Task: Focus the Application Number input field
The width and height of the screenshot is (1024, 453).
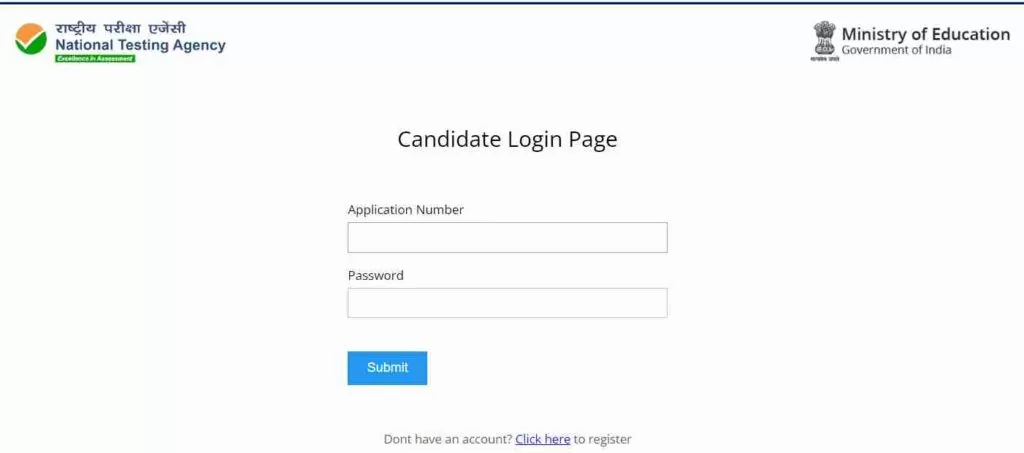Action: pos(507,238)
